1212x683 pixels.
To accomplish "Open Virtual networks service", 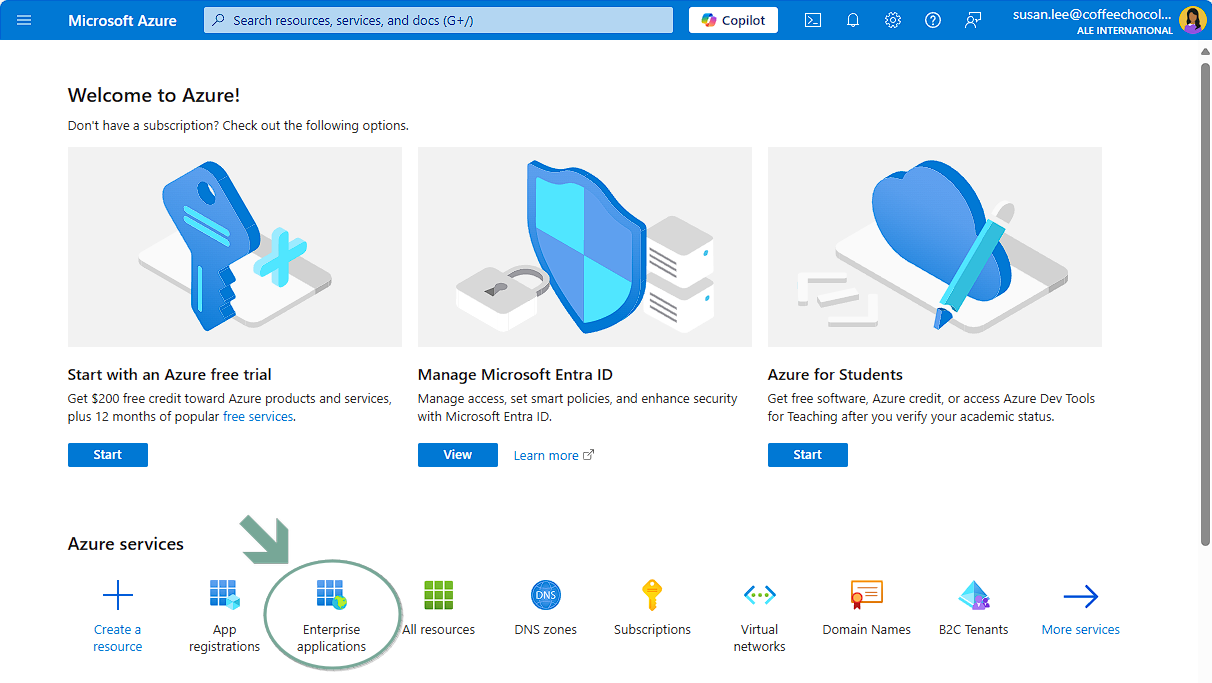I will click(x=759, y=596).
